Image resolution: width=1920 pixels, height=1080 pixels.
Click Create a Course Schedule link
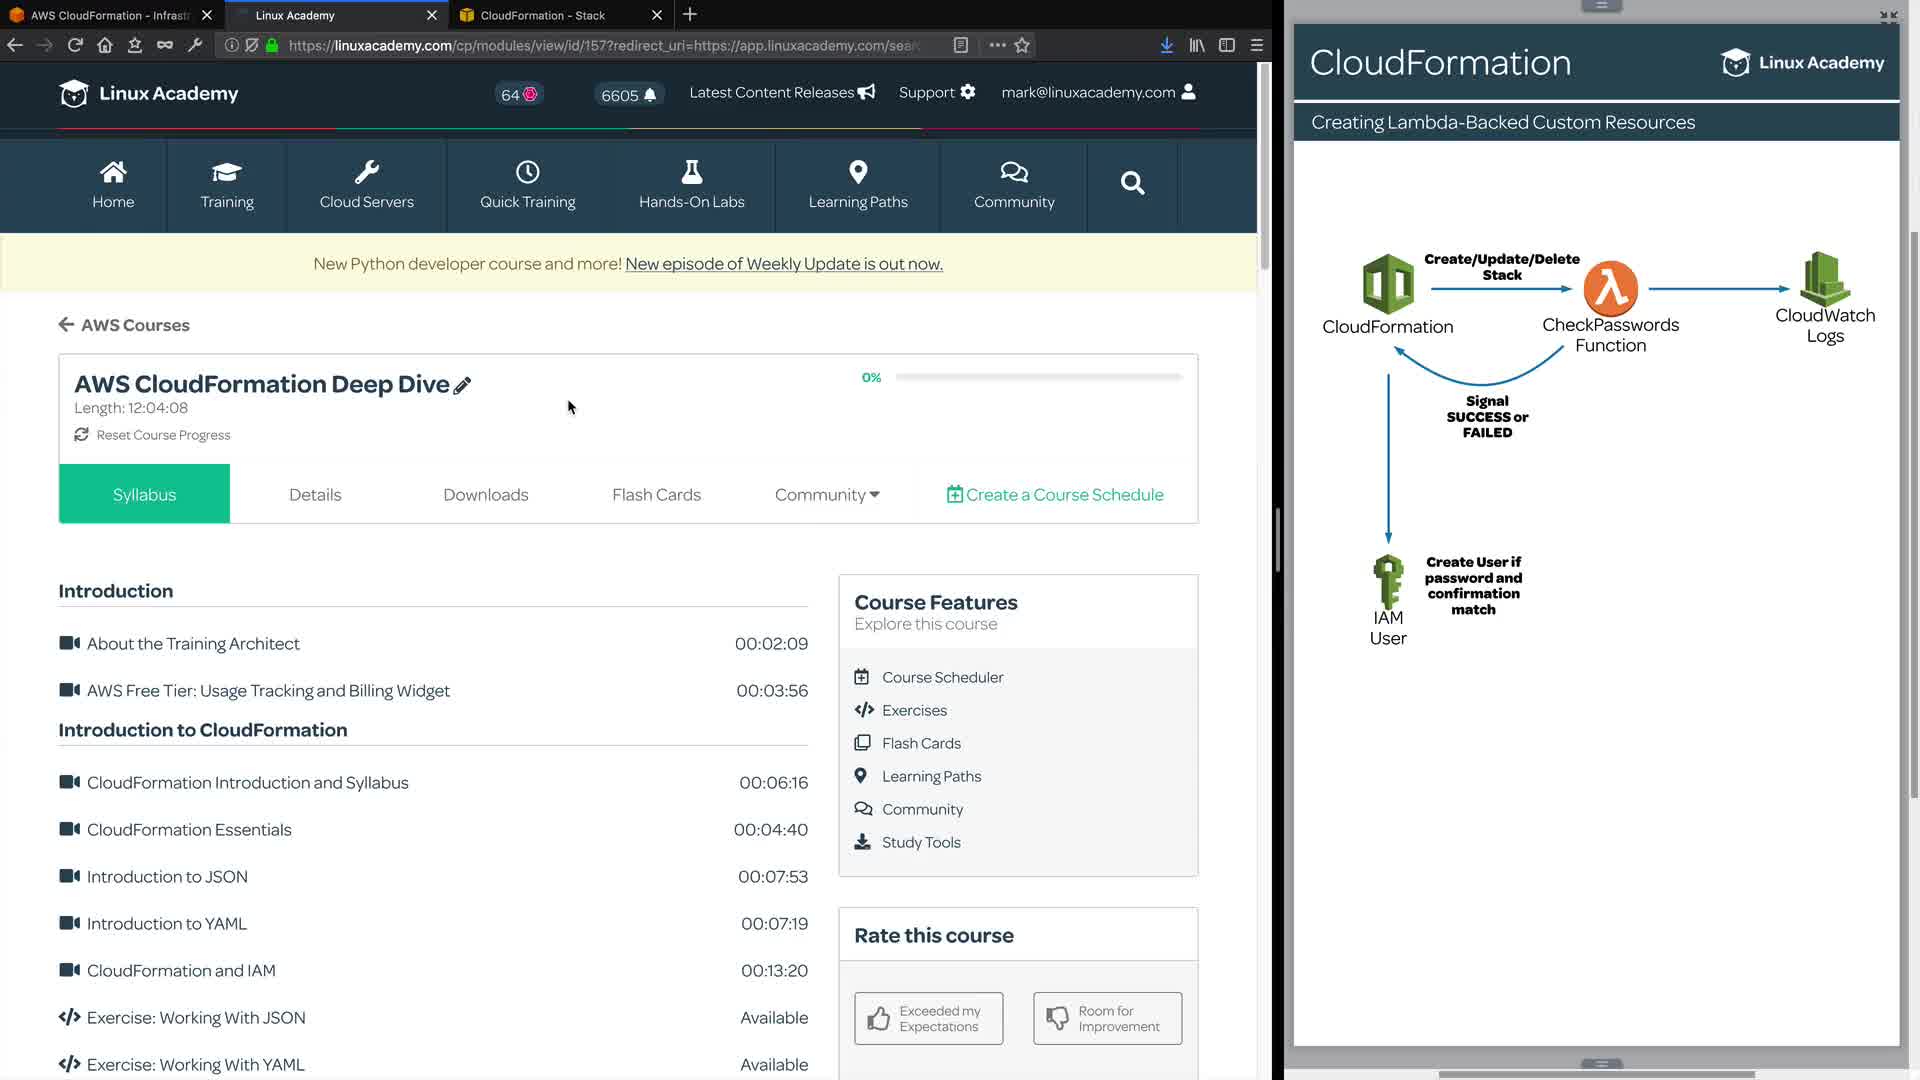tap(1055, 495)
